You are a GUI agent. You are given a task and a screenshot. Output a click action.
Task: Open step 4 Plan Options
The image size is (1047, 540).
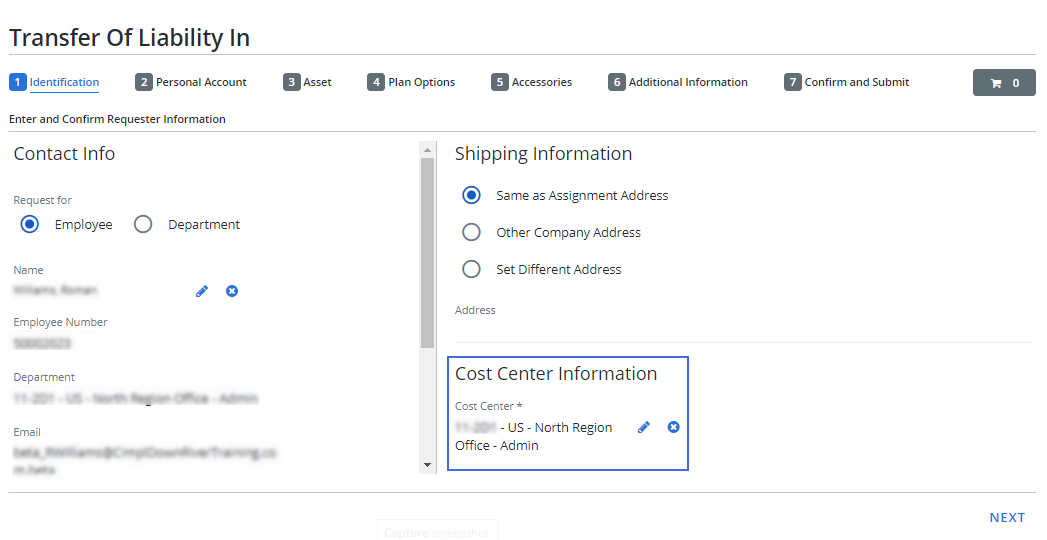(411, 82)
